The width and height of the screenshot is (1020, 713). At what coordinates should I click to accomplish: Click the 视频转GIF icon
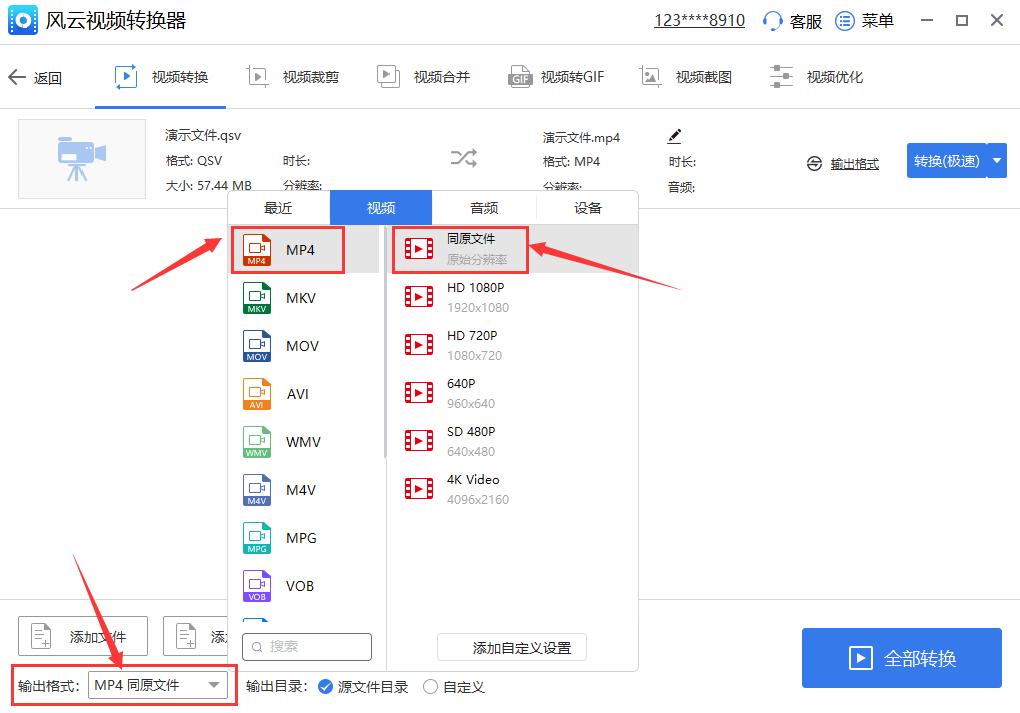coord(519,77)
